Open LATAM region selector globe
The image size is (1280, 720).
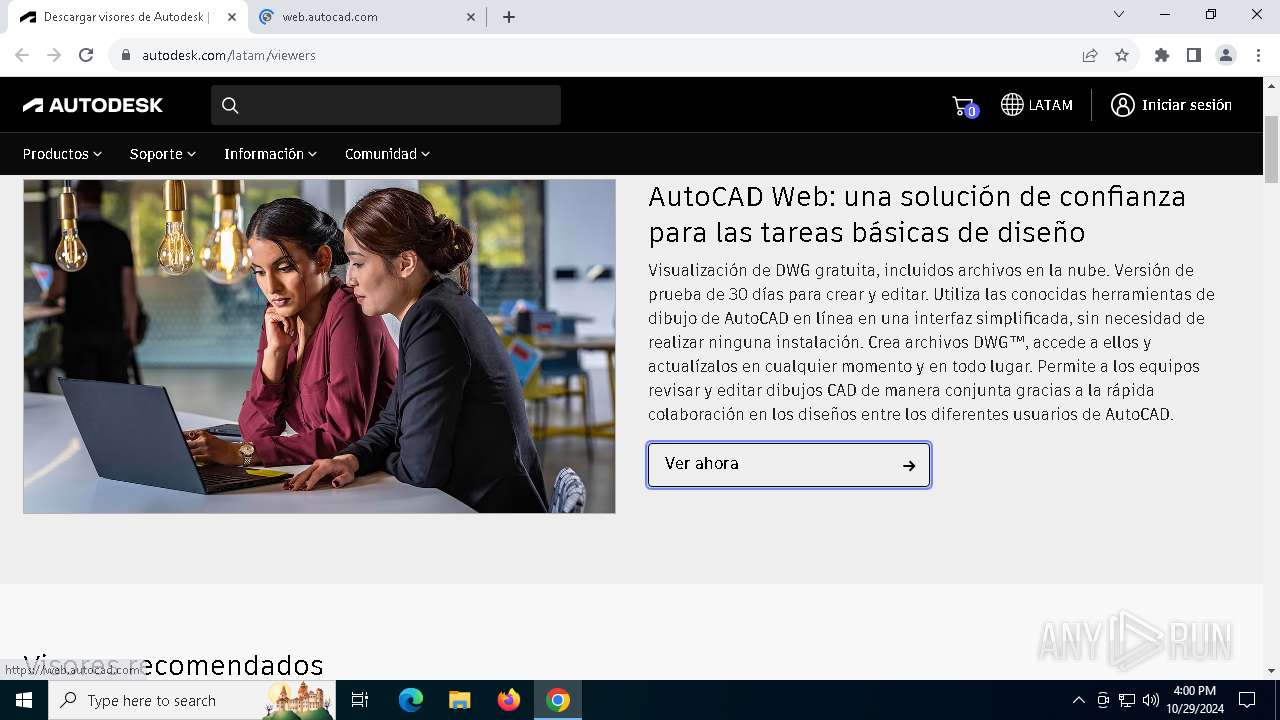coord(1012,105)
